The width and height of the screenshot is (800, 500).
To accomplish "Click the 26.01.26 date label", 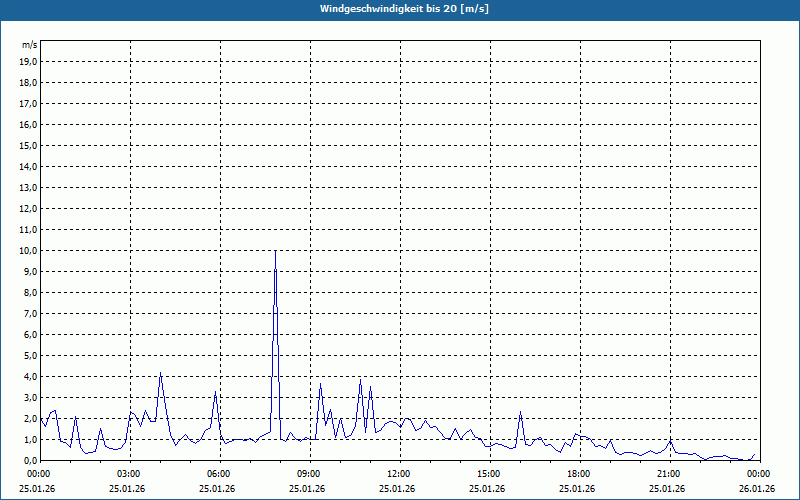I will 757,489.
